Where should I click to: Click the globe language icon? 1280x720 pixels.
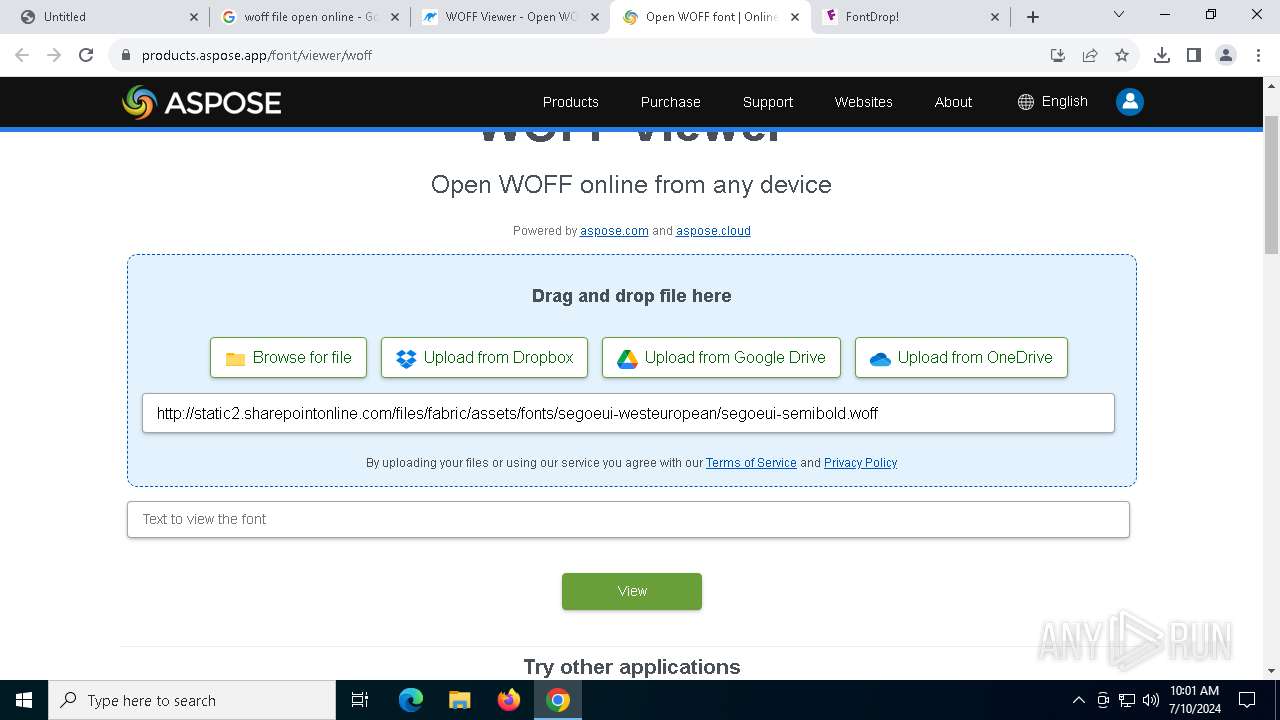(x=1026, y=102)
